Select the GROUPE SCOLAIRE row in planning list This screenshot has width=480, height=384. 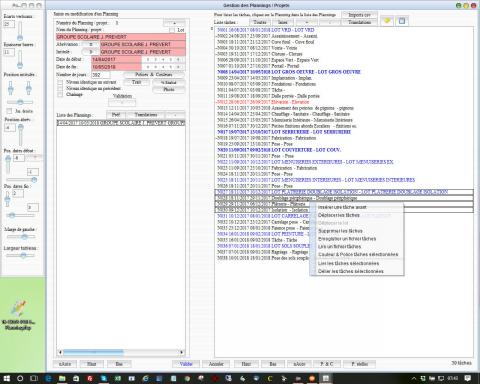tap(121, 123)
